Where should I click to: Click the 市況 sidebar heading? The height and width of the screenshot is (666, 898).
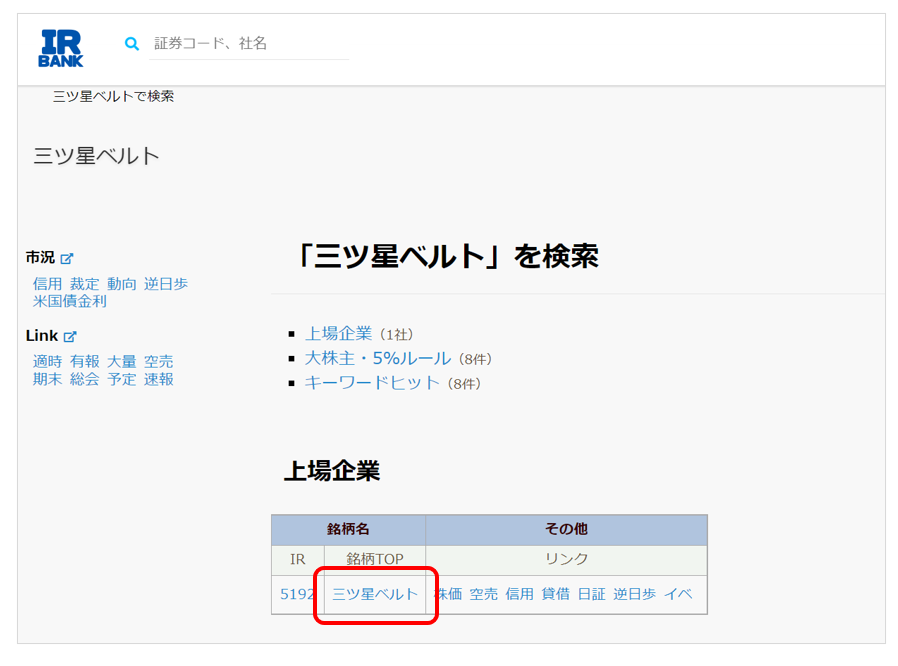(x=40, y=258)
